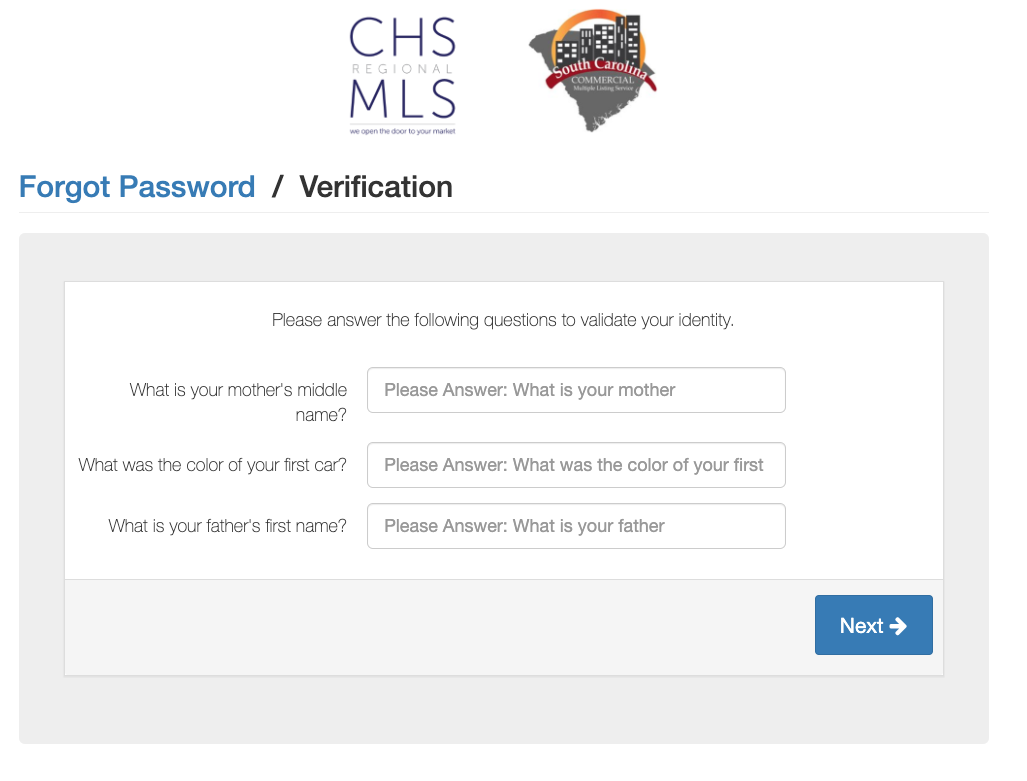Click the purple MLS letters in the CHS logo

click(403, 100)
